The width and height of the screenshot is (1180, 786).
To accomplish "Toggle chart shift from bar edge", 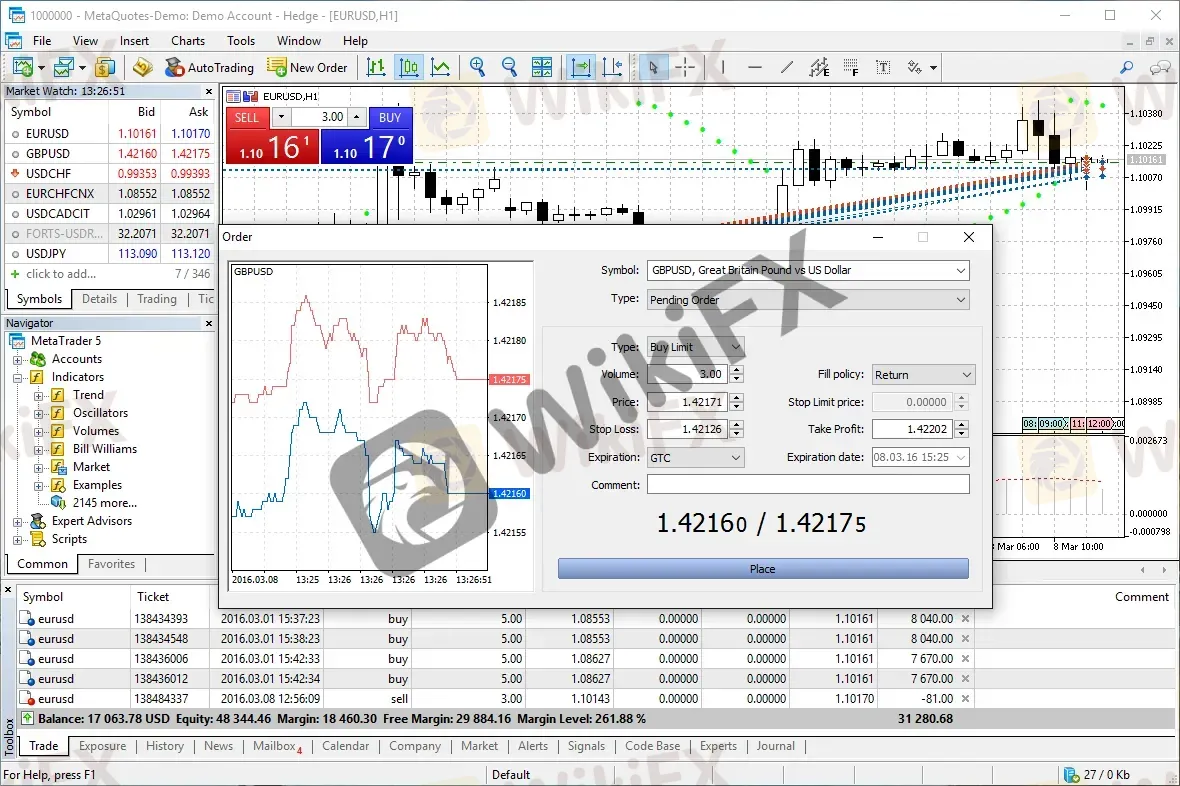I will pyautogui.click(x=613, y=67).
